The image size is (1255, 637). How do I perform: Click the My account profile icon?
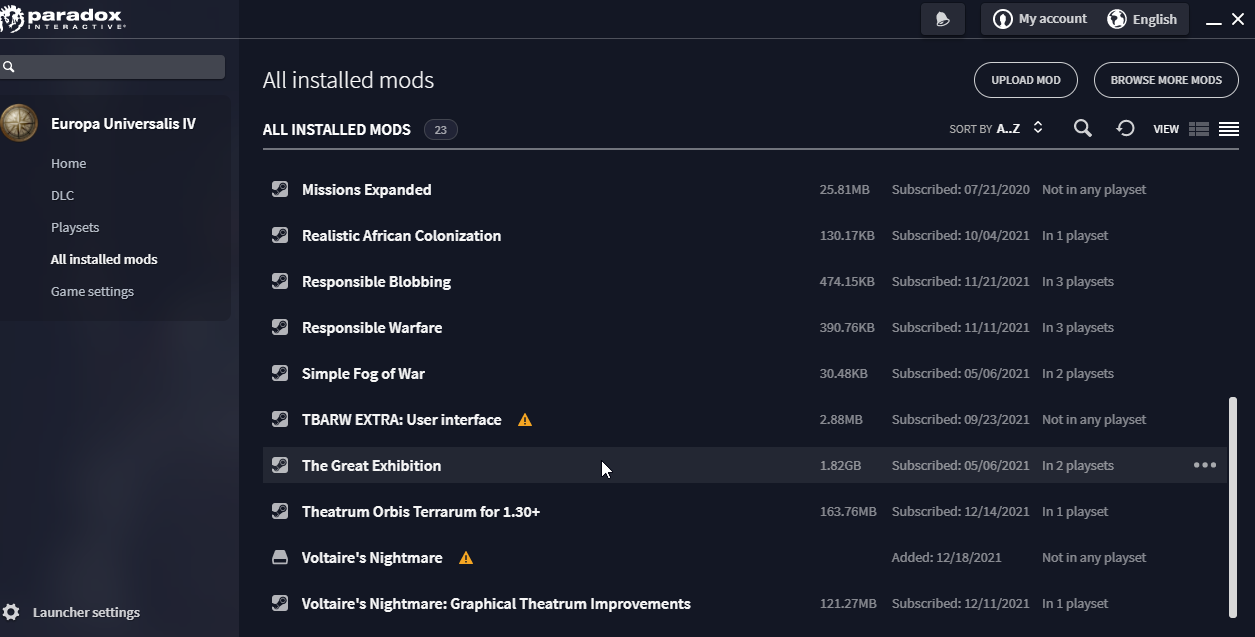point(1002,19)
